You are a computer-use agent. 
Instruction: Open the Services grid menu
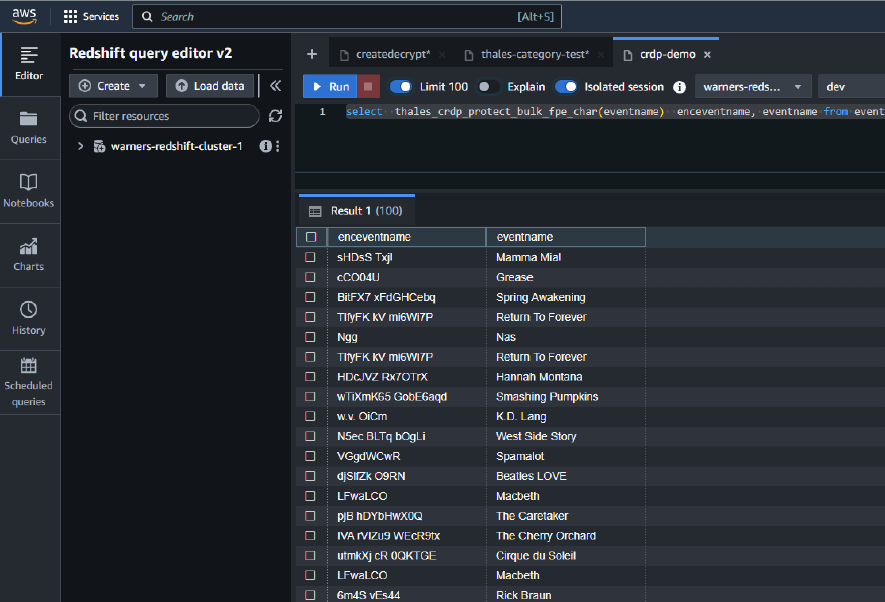tap(91, 16)
